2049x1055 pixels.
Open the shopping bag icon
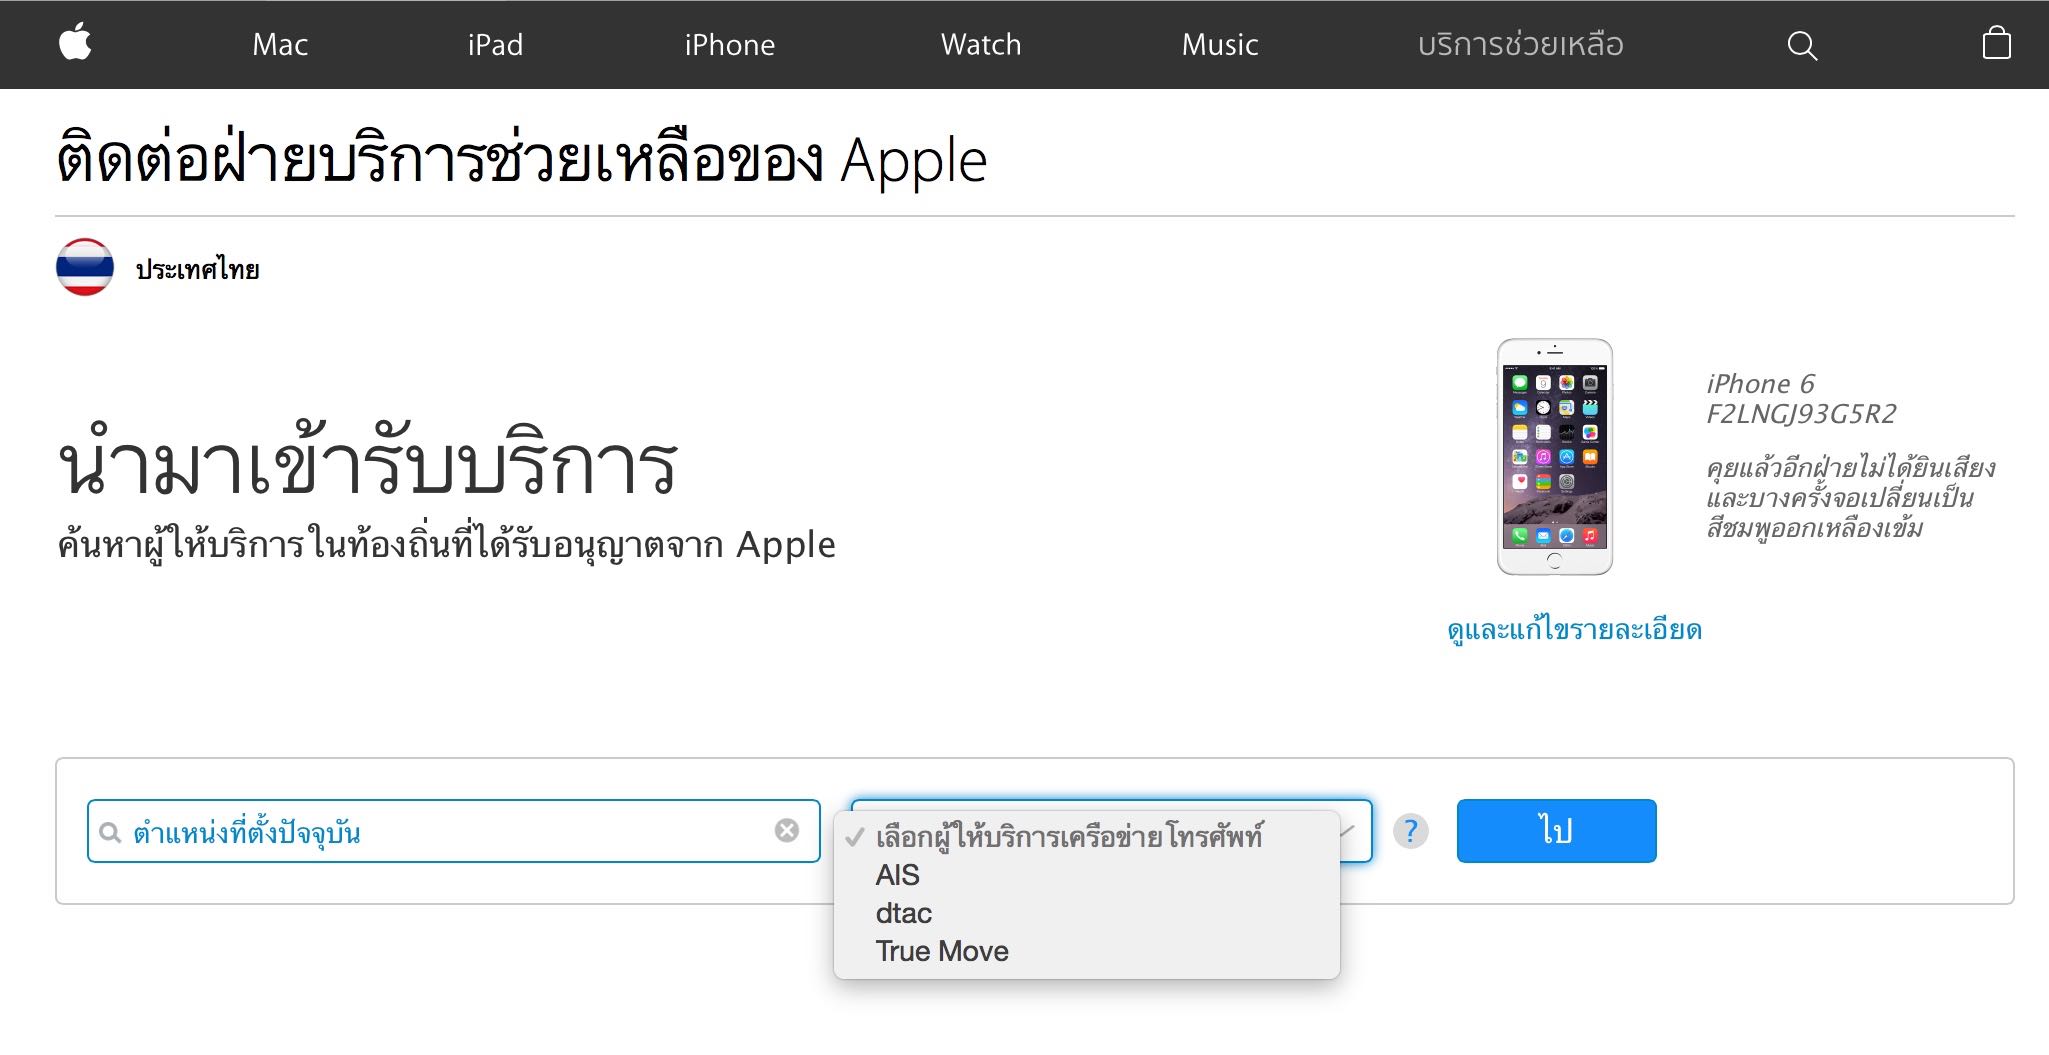pyautogui.click(x=1996, y=43)
